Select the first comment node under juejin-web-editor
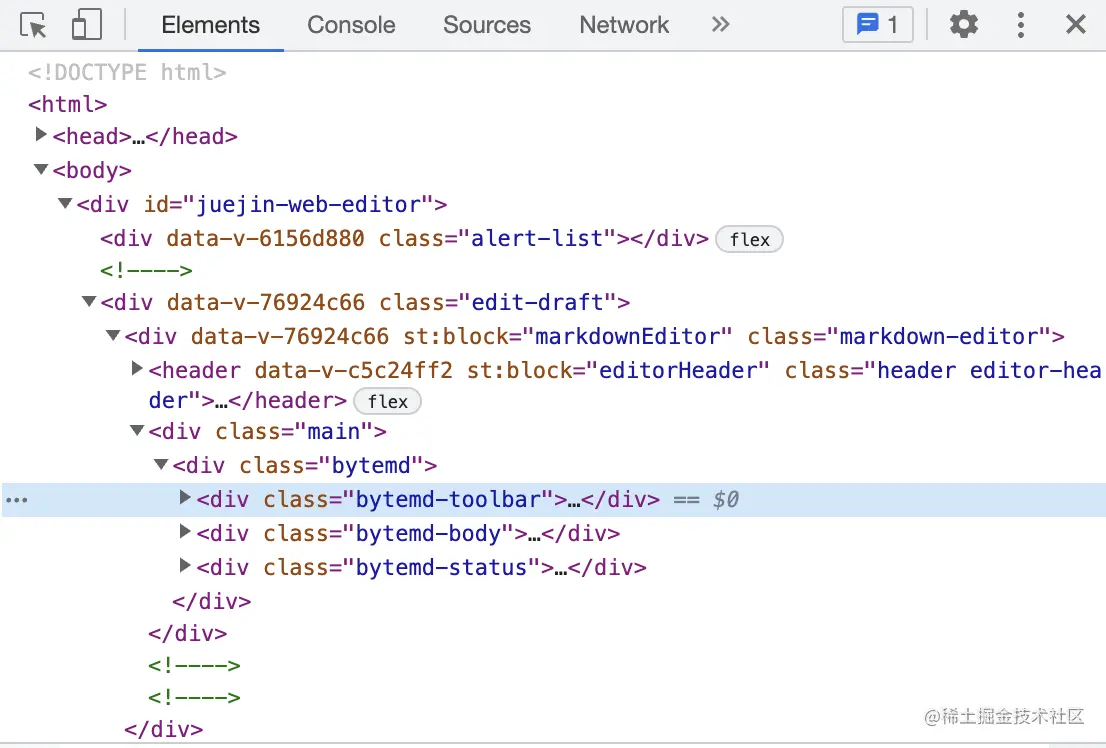This screenshot has width=1106, height=748. [x=146, y=270]
